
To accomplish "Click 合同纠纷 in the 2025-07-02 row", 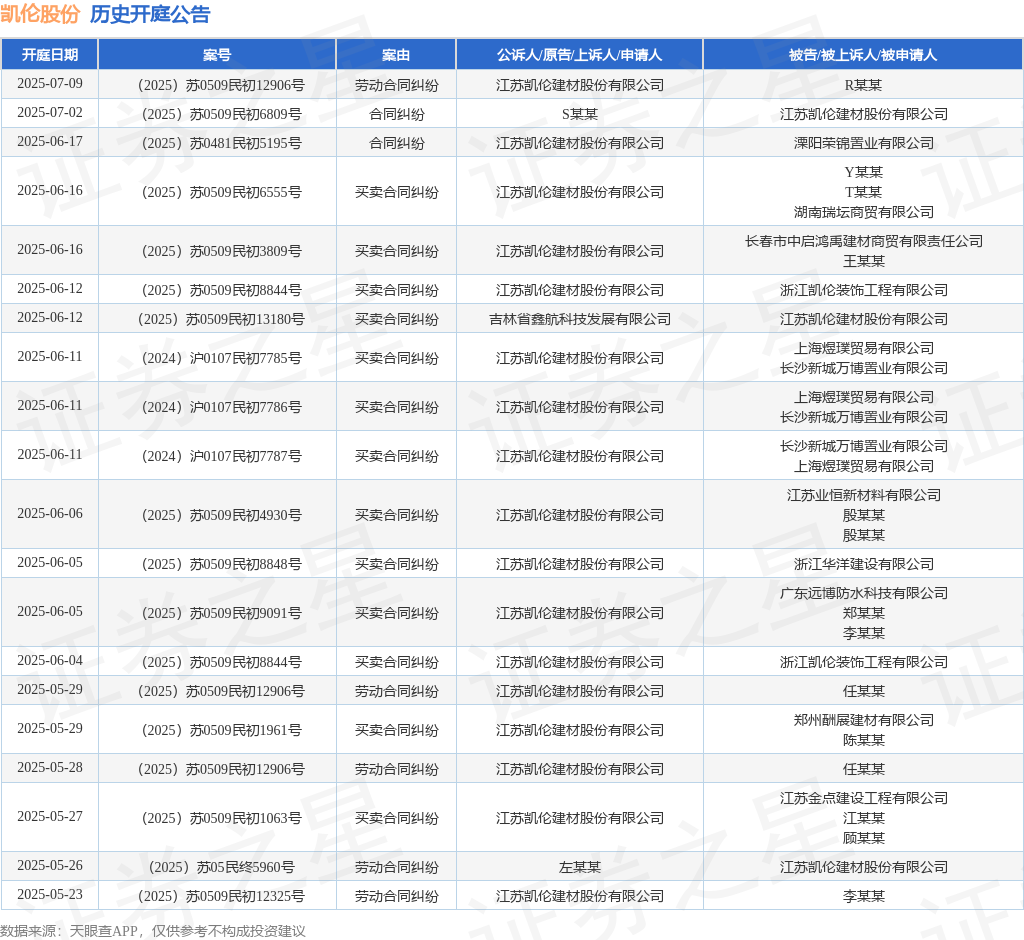I will coord(396,114).
